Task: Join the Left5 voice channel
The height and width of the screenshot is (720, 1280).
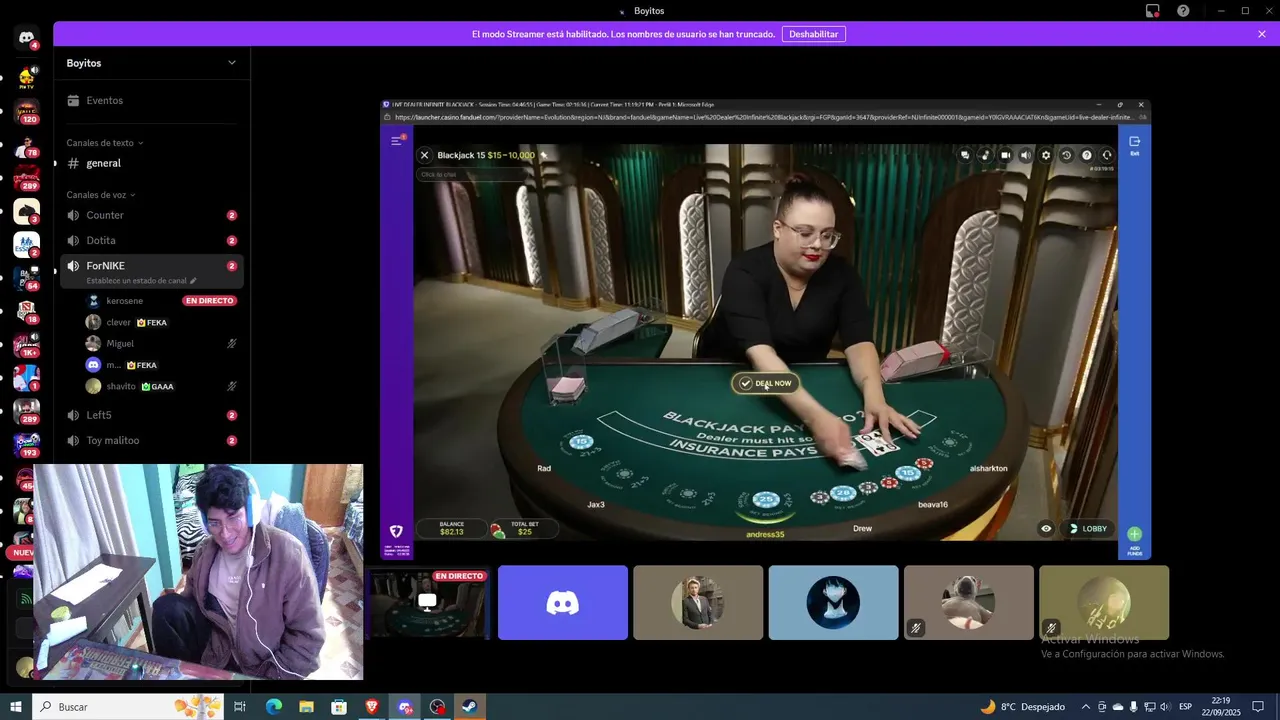Action: pyautogui.click(x=150, y=415)
